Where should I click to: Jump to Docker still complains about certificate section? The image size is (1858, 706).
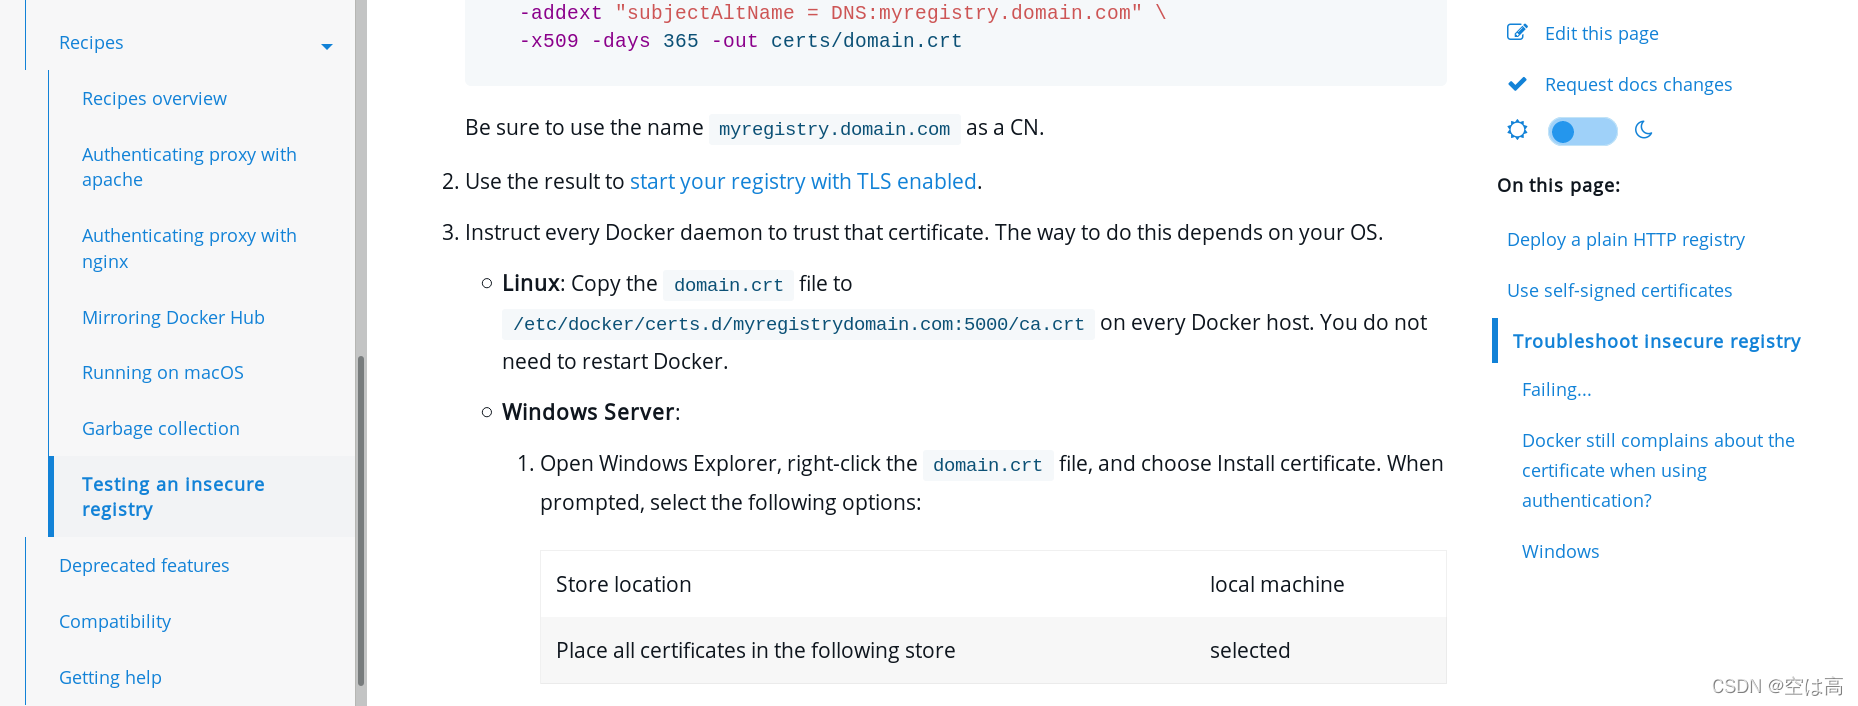pos(1658,470)
